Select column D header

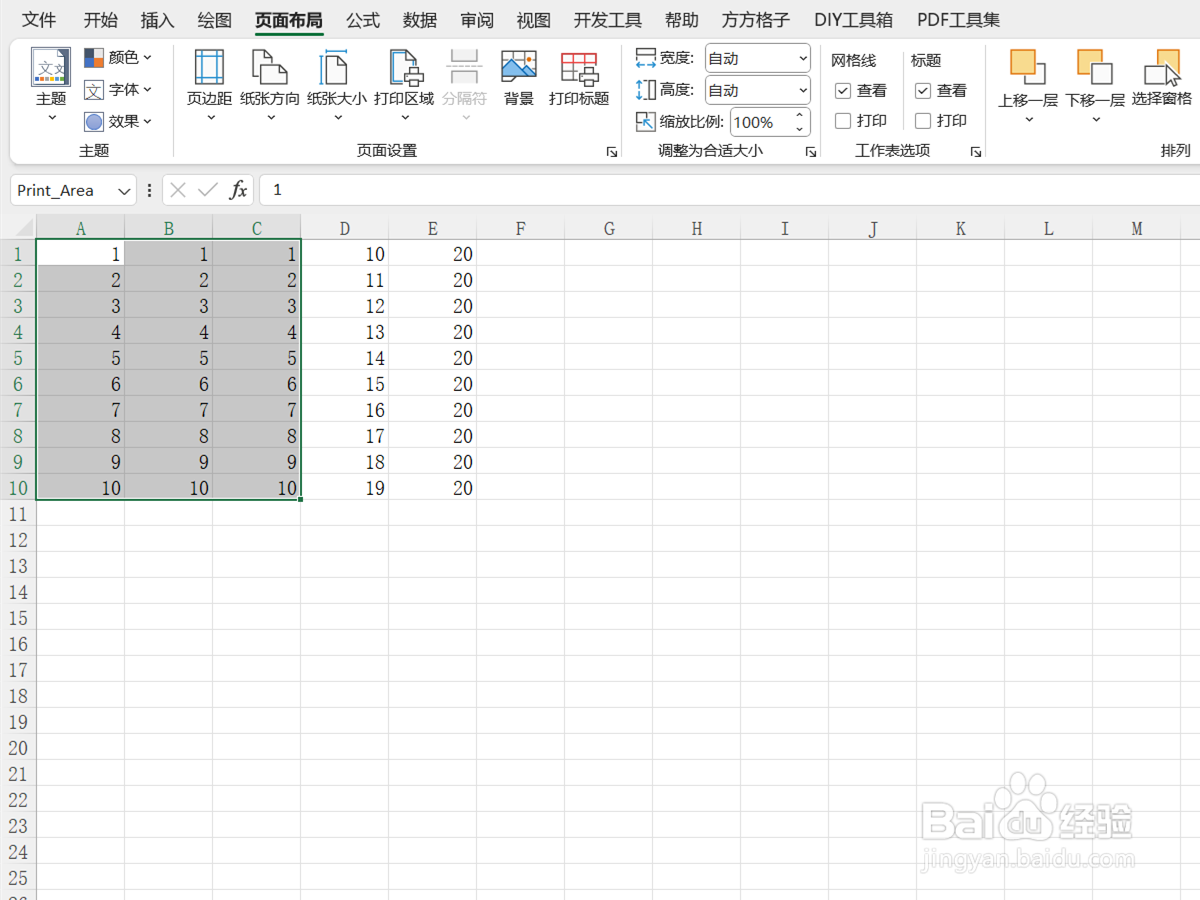(345, 229)
